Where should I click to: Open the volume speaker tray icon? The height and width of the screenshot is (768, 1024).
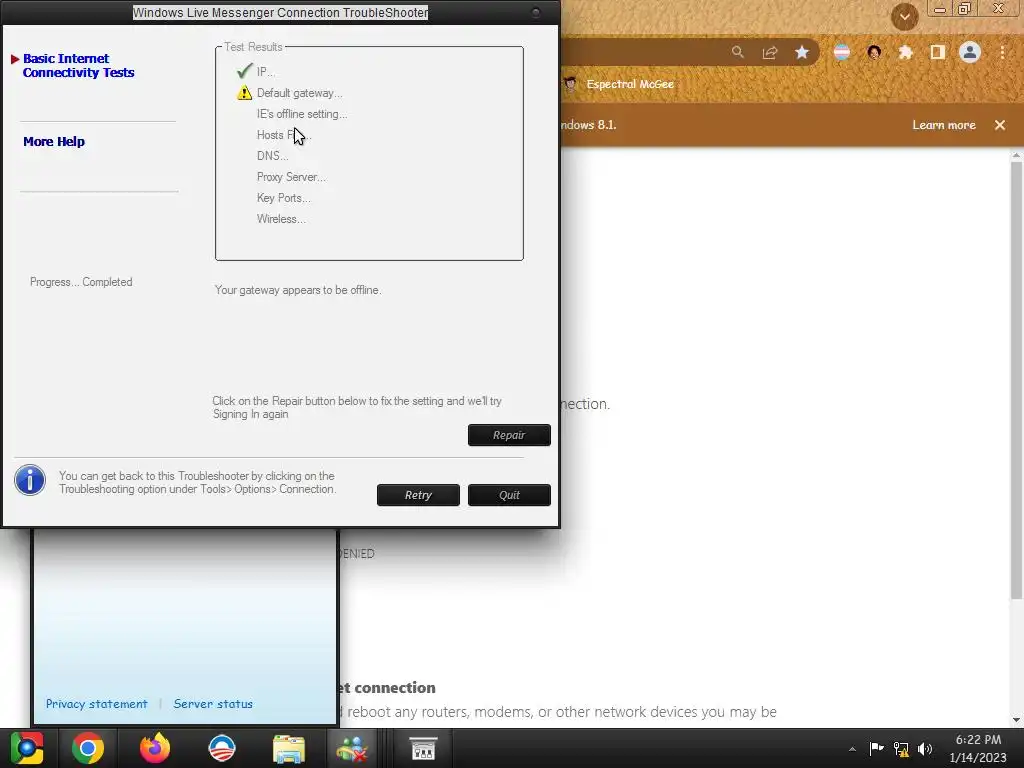(x=925, y=749)
